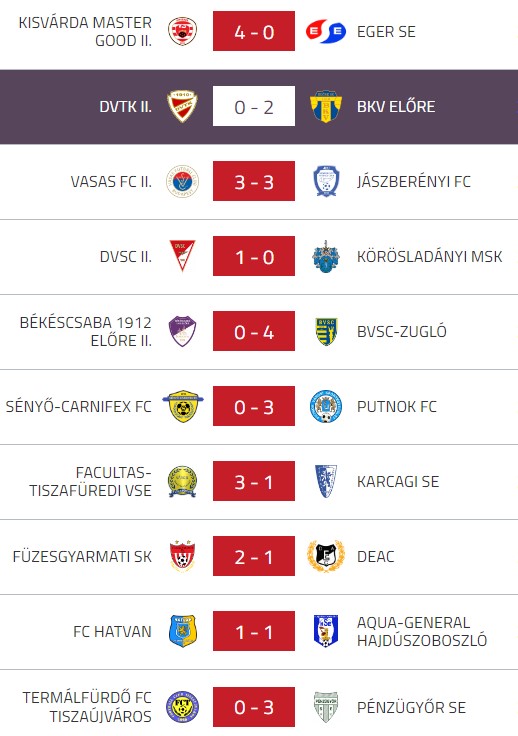Open the 4 - 0 match score box

[x=254, y=31]
